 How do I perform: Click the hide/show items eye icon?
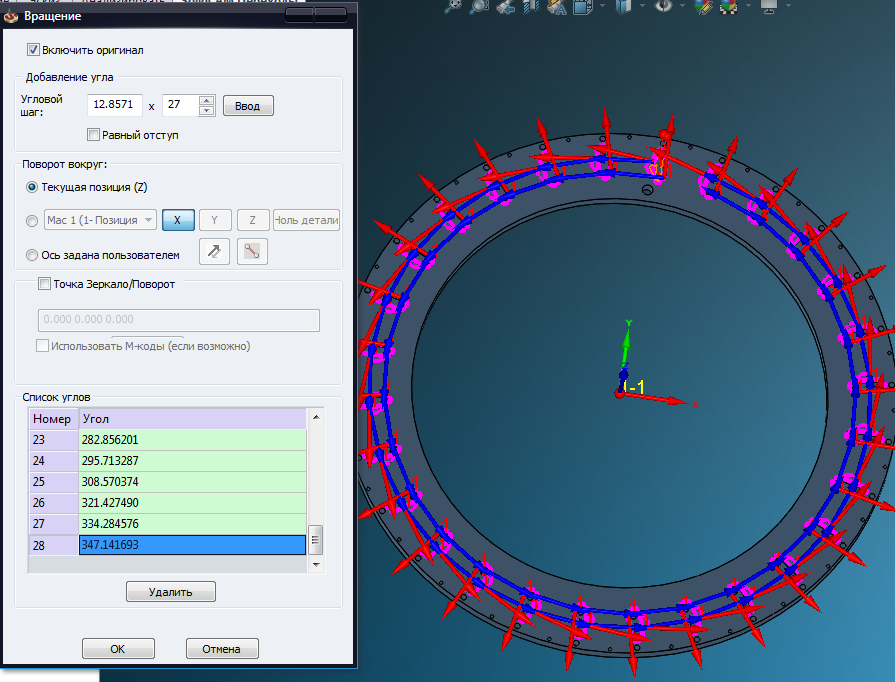click(663, 6)
